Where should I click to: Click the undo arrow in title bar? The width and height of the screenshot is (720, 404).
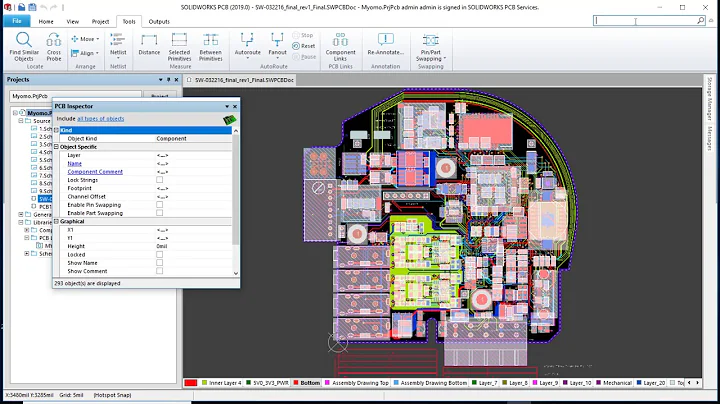43,7
